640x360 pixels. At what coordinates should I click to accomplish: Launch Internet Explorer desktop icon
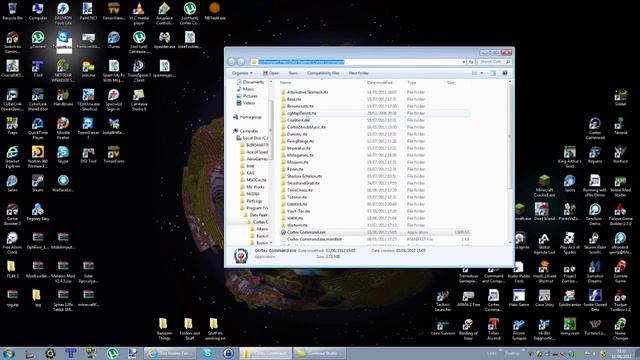[x=12, y=157]
